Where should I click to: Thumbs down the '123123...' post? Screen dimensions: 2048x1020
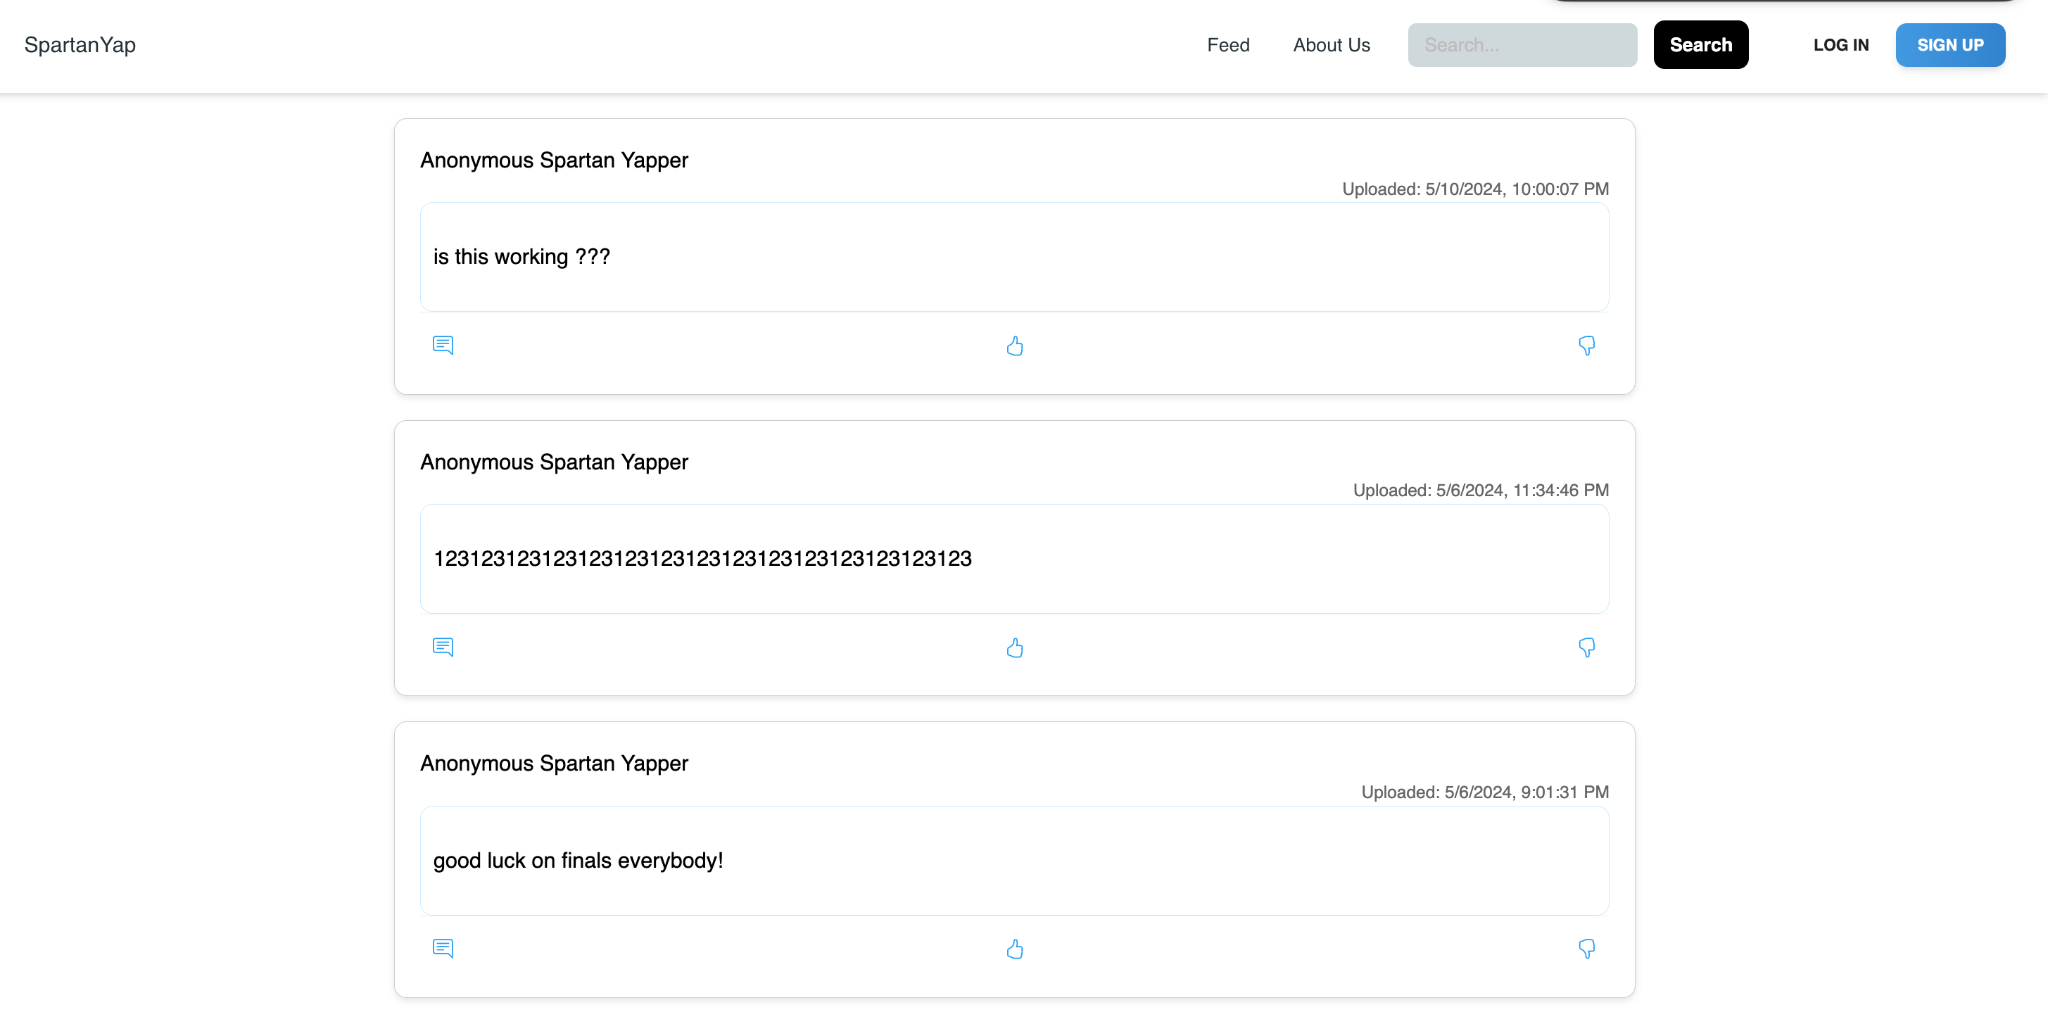tap(1587, 648)
